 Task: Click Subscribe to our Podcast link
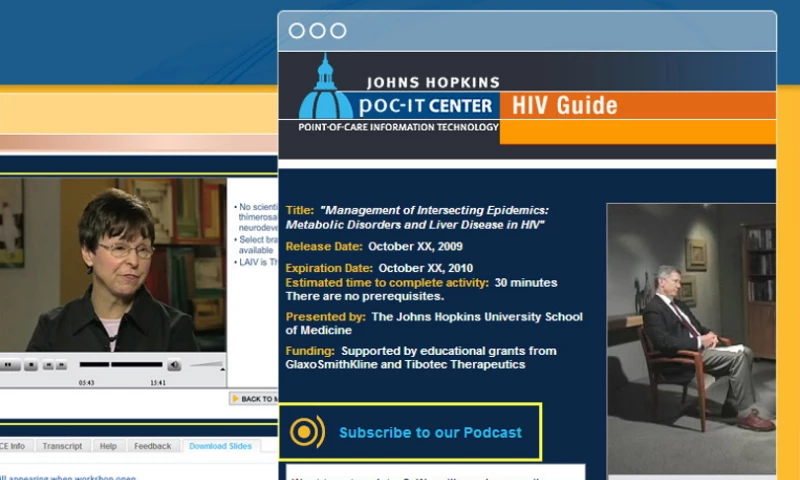tap(430, 433)
